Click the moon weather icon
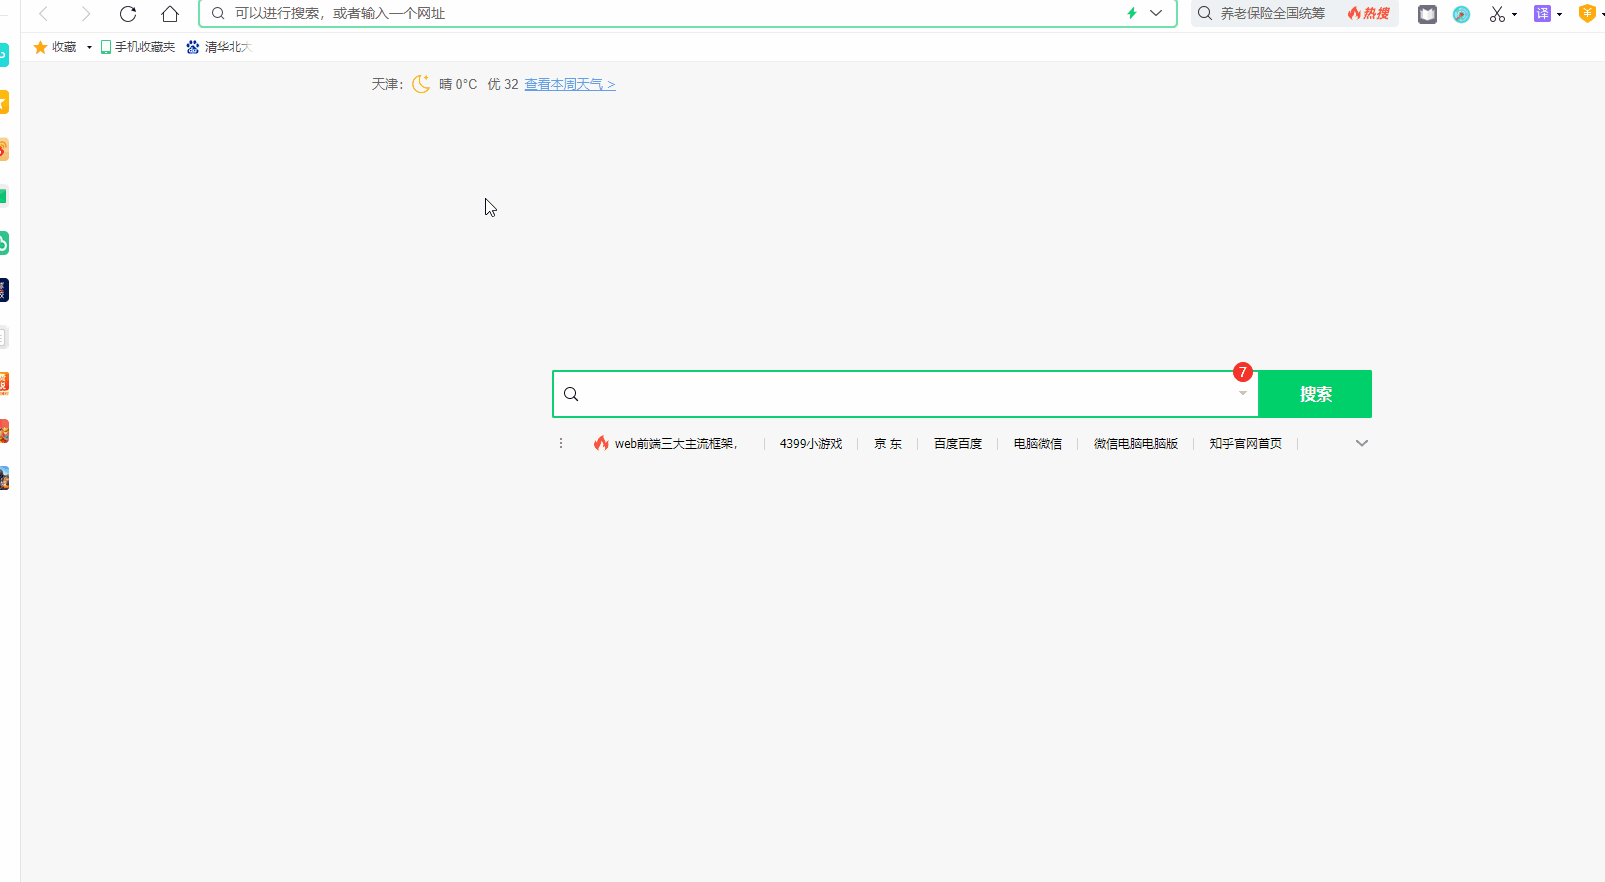This screenshot has height=882, width=1605. click(421, 84)
